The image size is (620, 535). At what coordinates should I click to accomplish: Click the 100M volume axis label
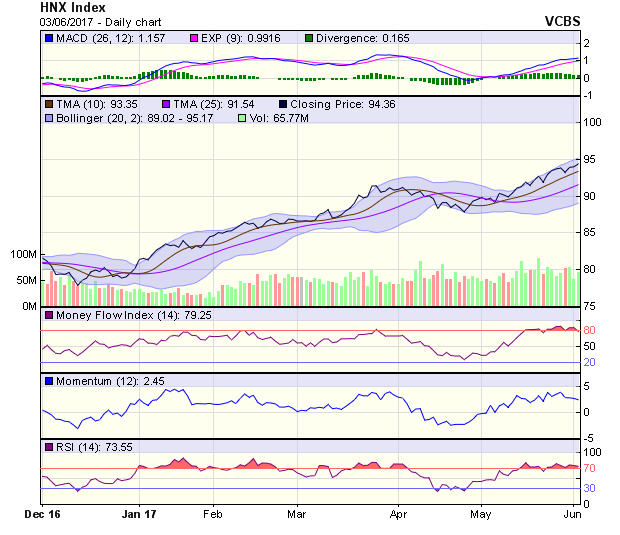click(x=24, y=255)
